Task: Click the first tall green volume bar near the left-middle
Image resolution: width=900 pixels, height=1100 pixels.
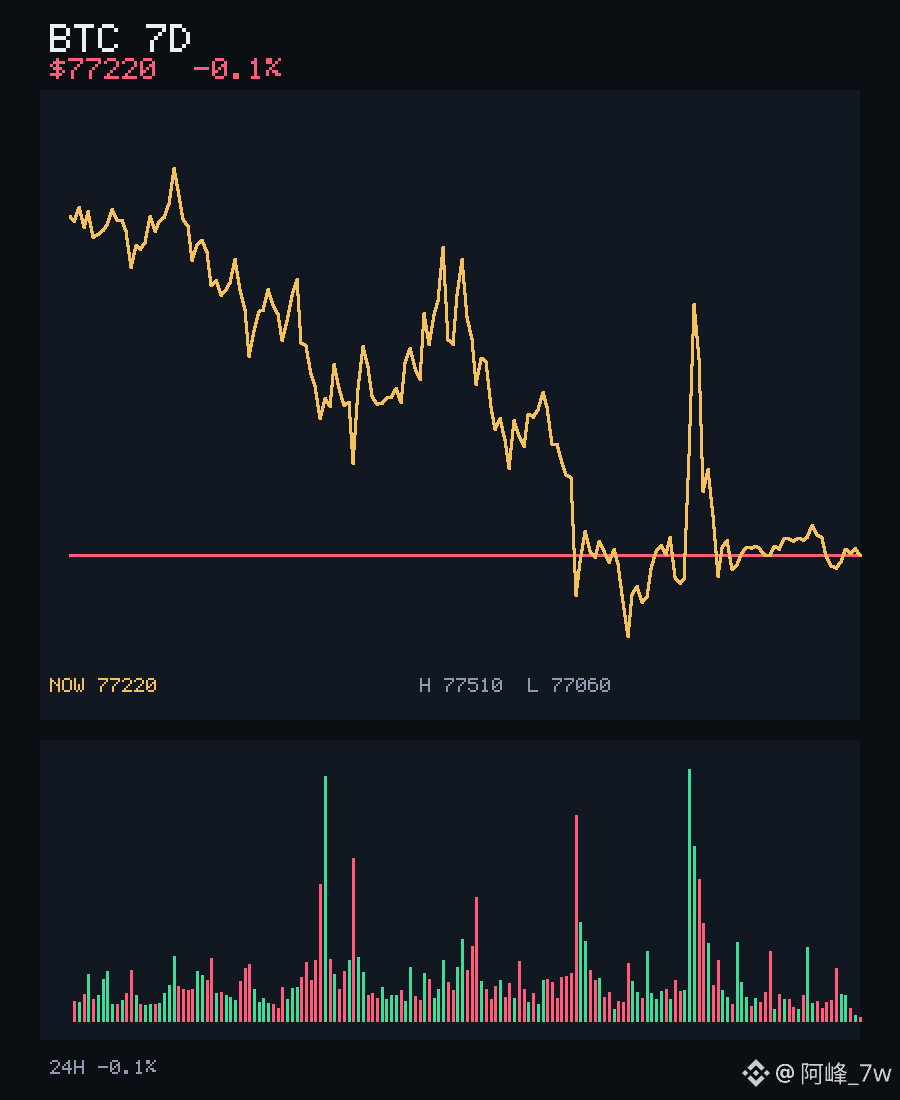Action: [325, 899]
